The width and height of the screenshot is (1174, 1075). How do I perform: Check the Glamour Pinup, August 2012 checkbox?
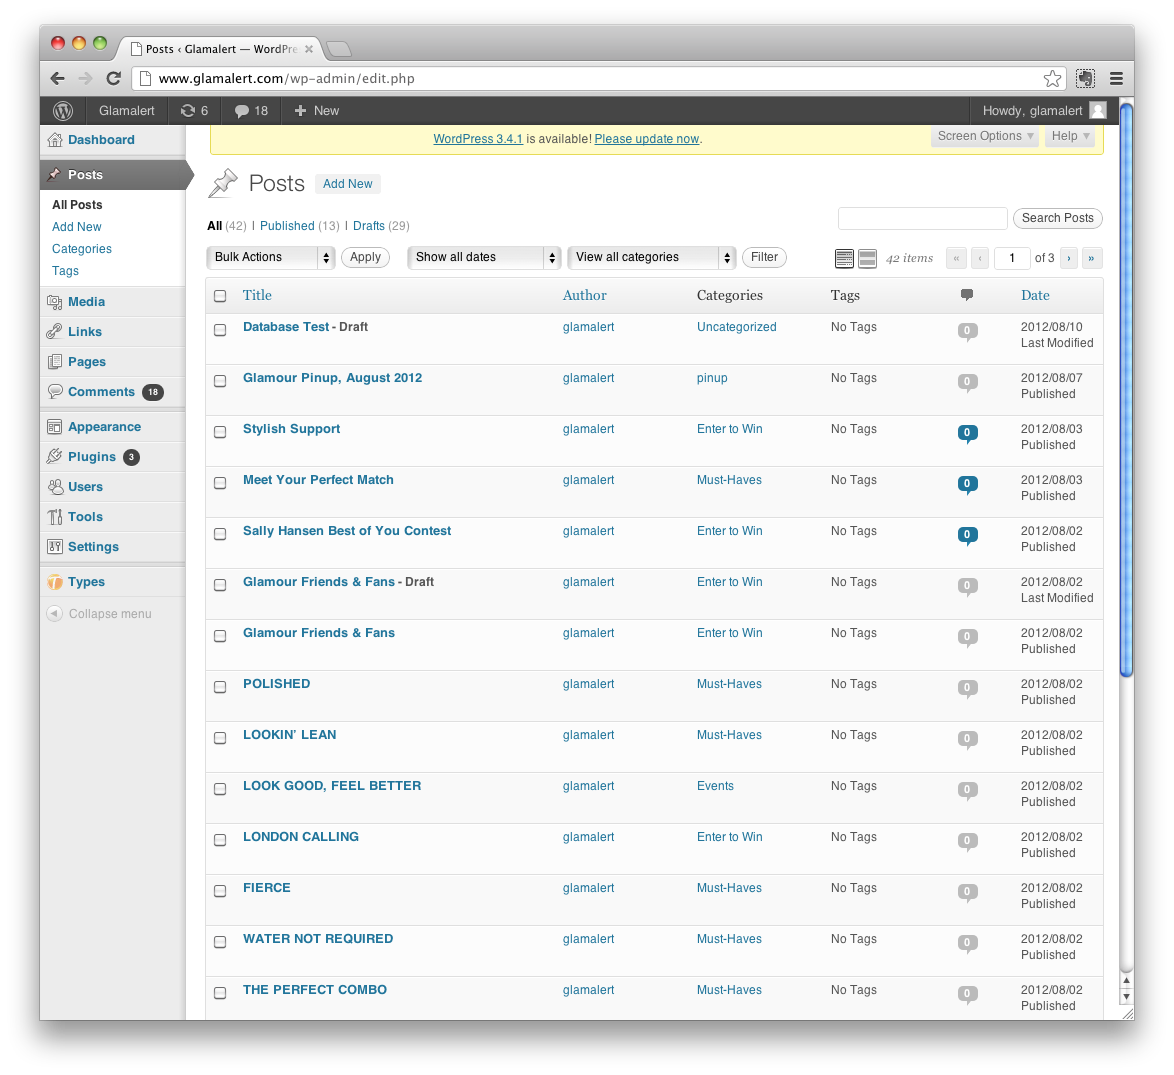point(220,381)
